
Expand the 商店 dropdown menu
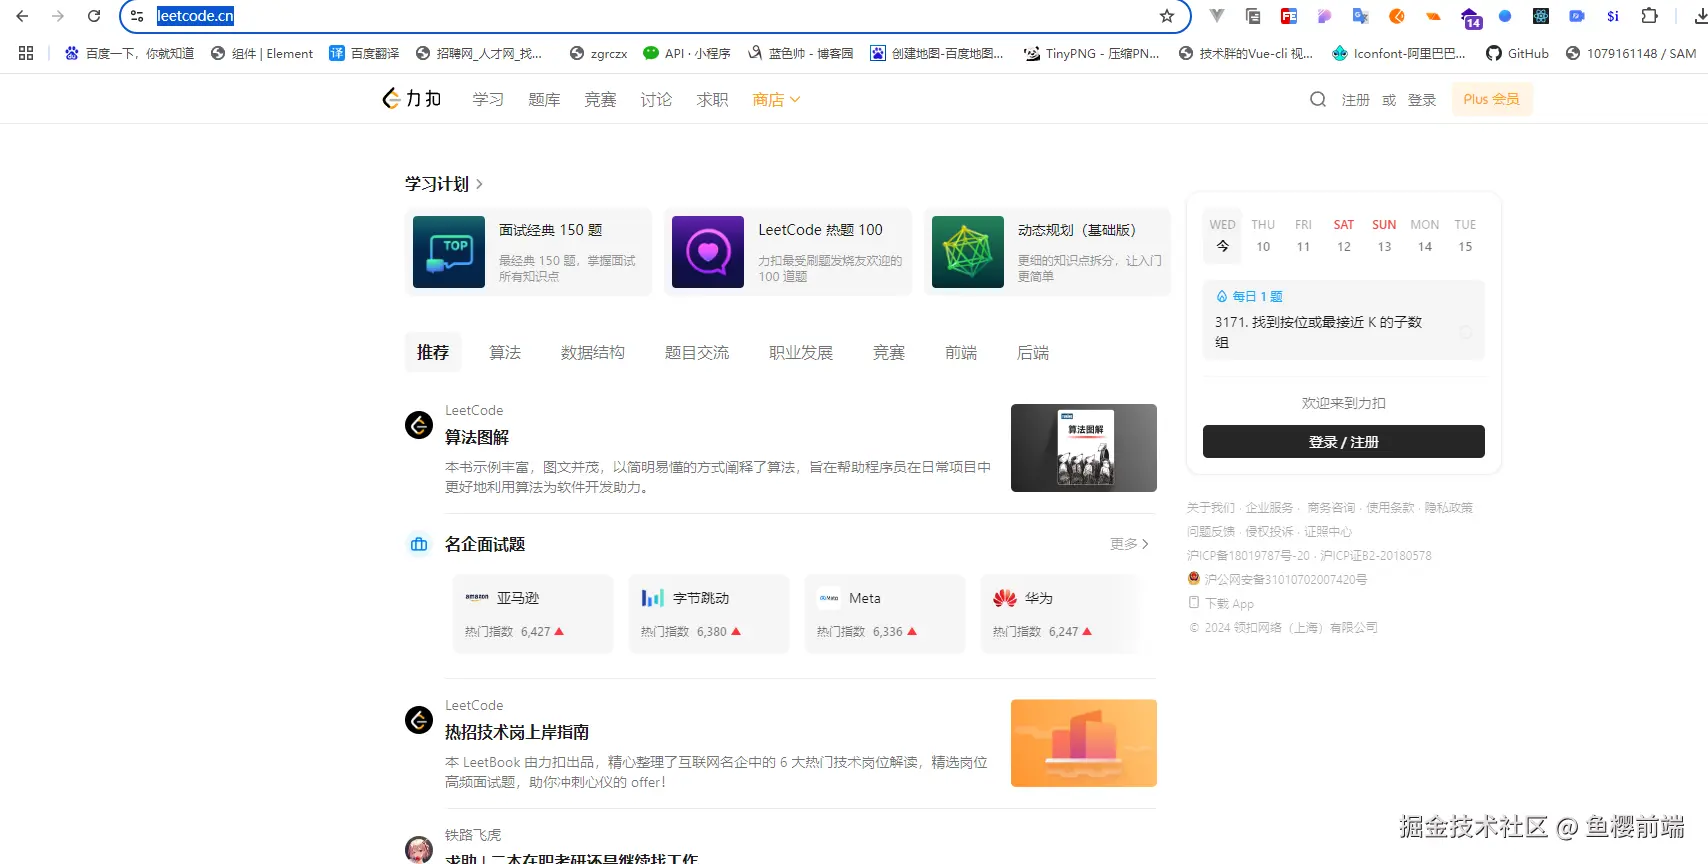[x=776, y=99]
